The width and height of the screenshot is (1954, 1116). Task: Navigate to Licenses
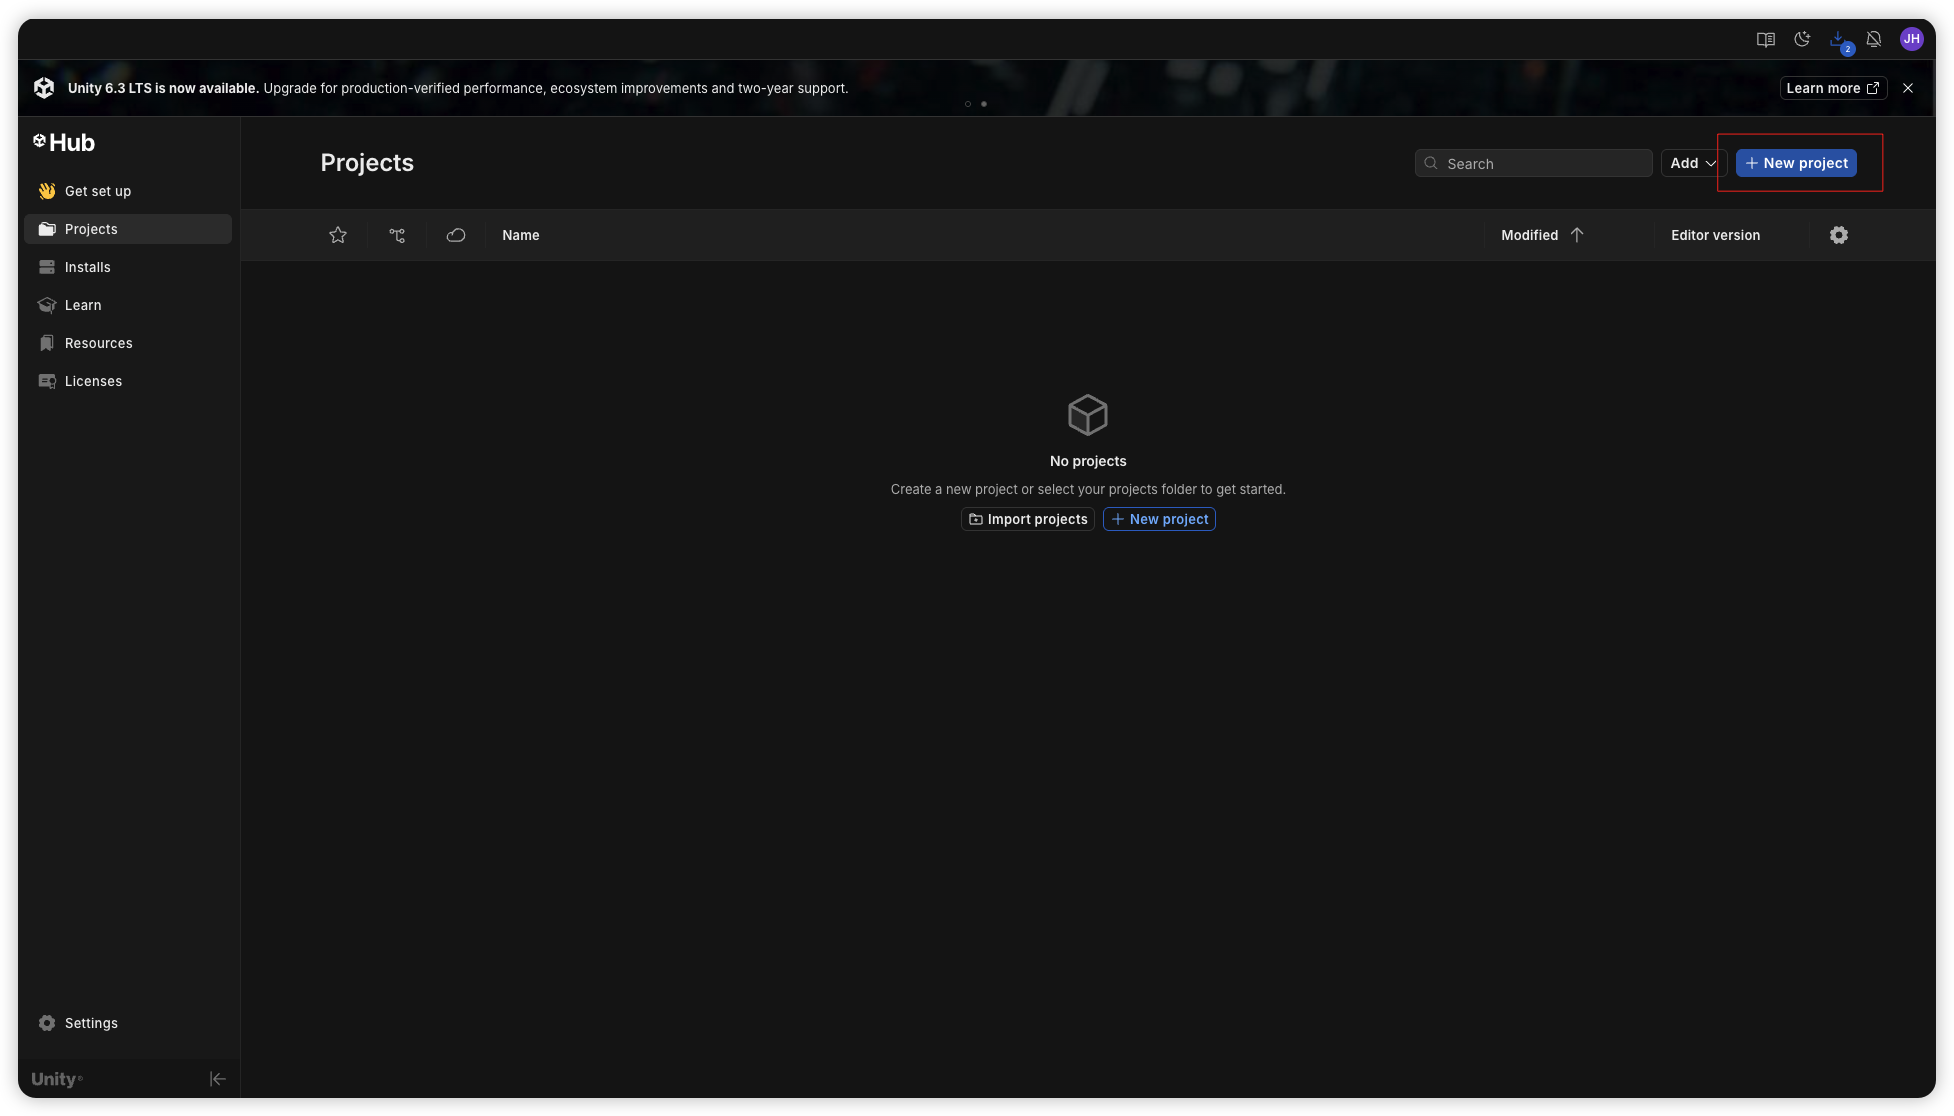128,381
